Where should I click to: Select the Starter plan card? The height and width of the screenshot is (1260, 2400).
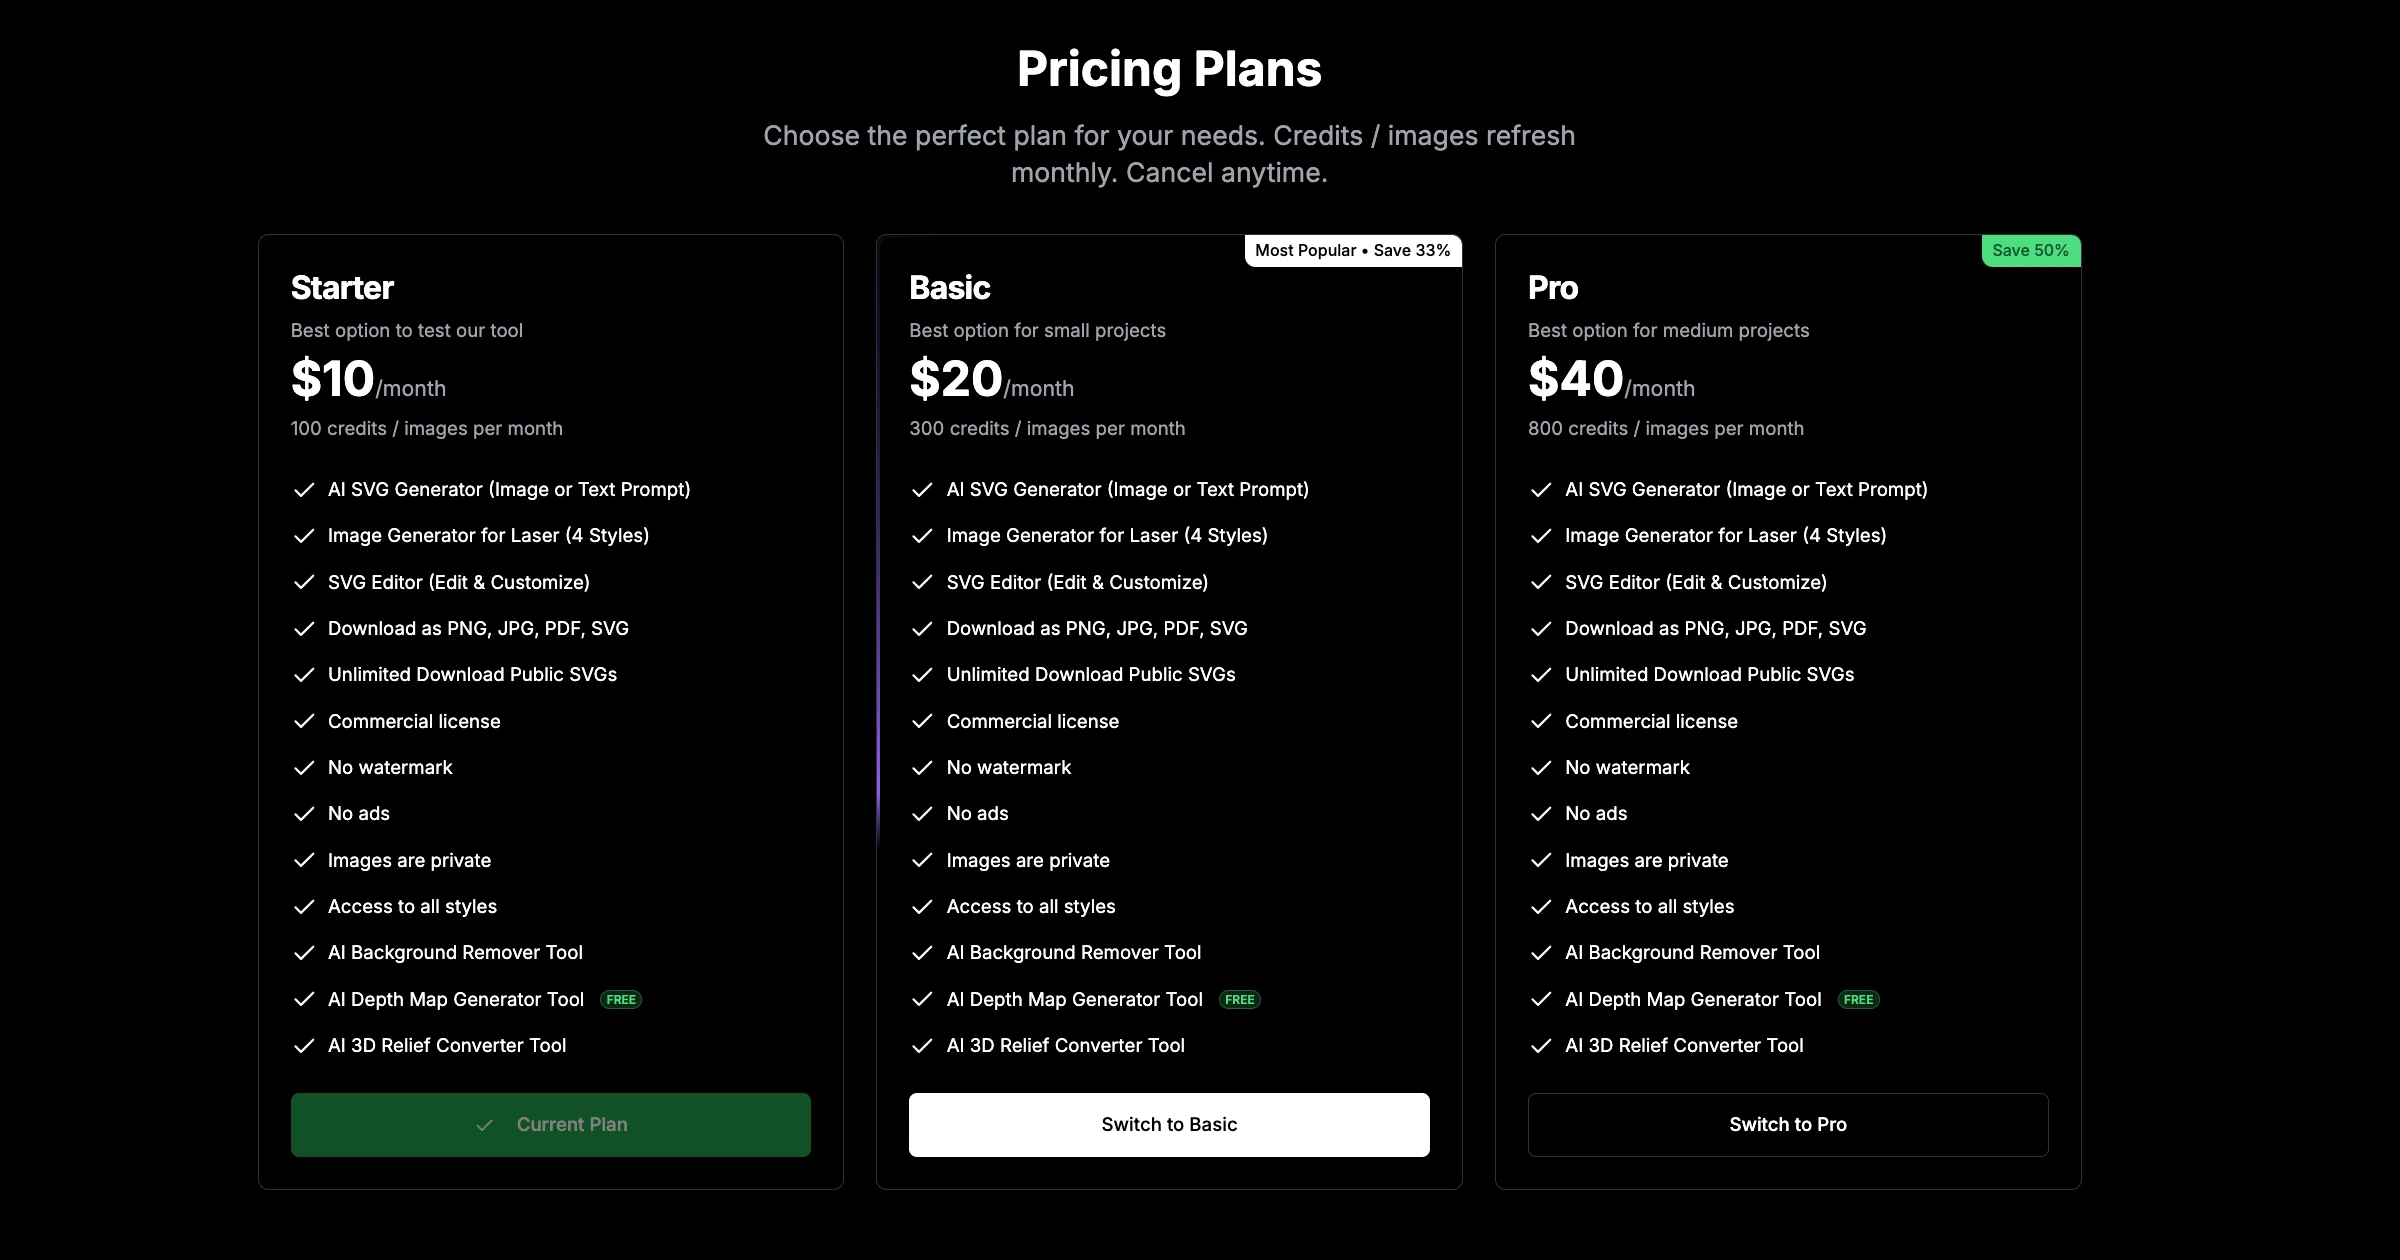tap(550, 712)
